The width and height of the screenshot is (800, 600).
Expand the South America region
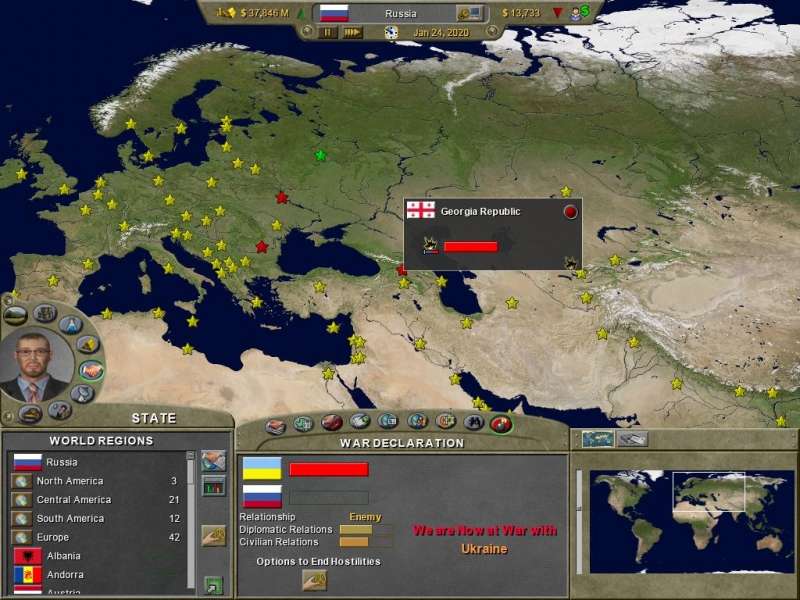70,518
